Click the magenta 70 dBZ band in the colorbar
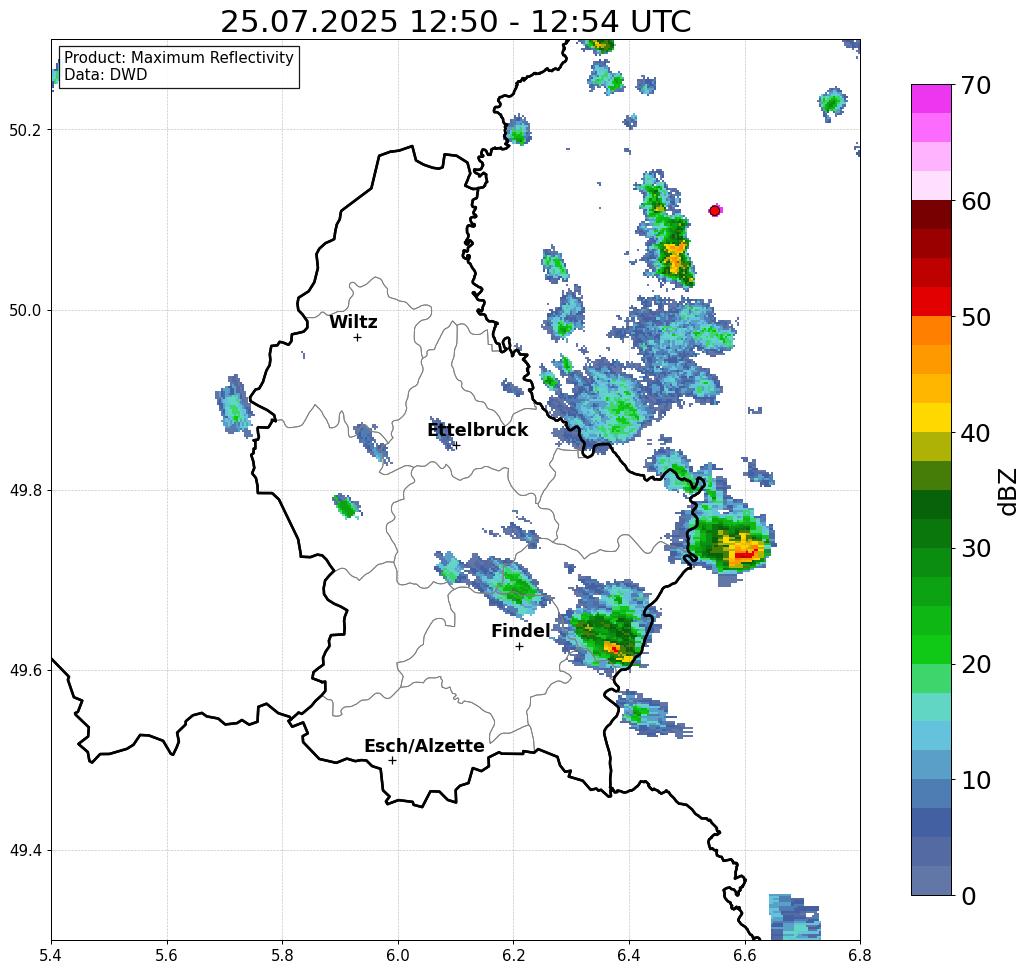Image resolution: width=1029 pixels, height=973 pixels. [931, 99]
